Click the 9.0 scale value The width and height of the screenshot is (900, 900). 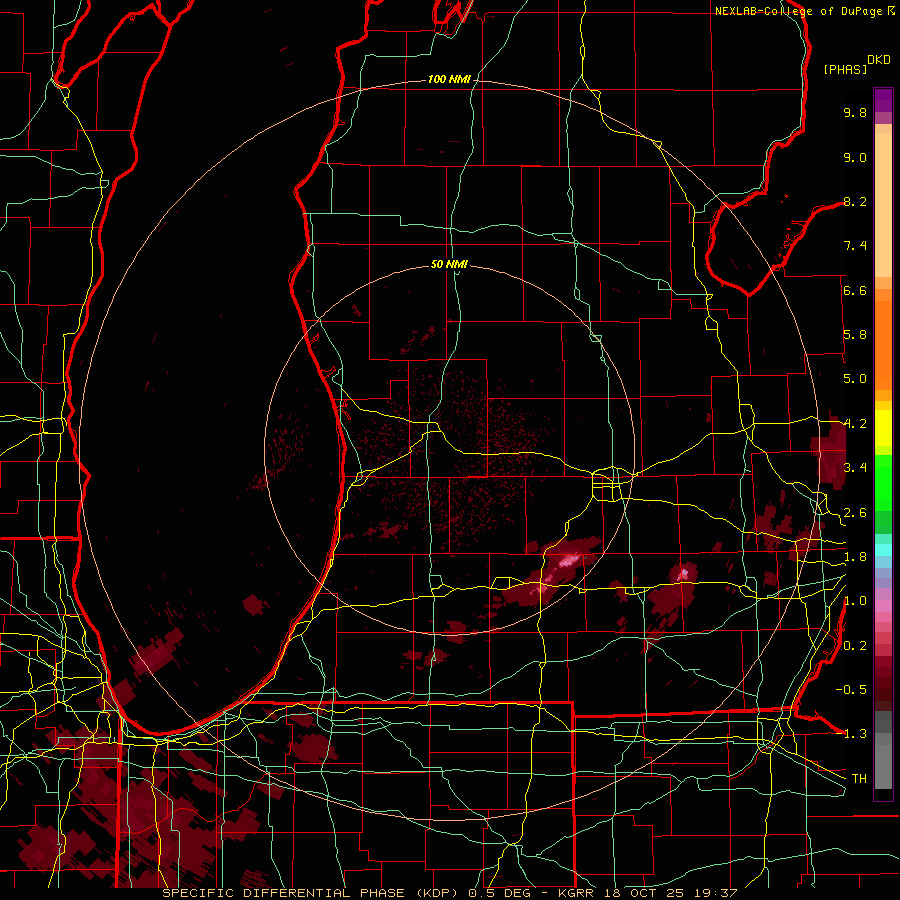point(855,157)
